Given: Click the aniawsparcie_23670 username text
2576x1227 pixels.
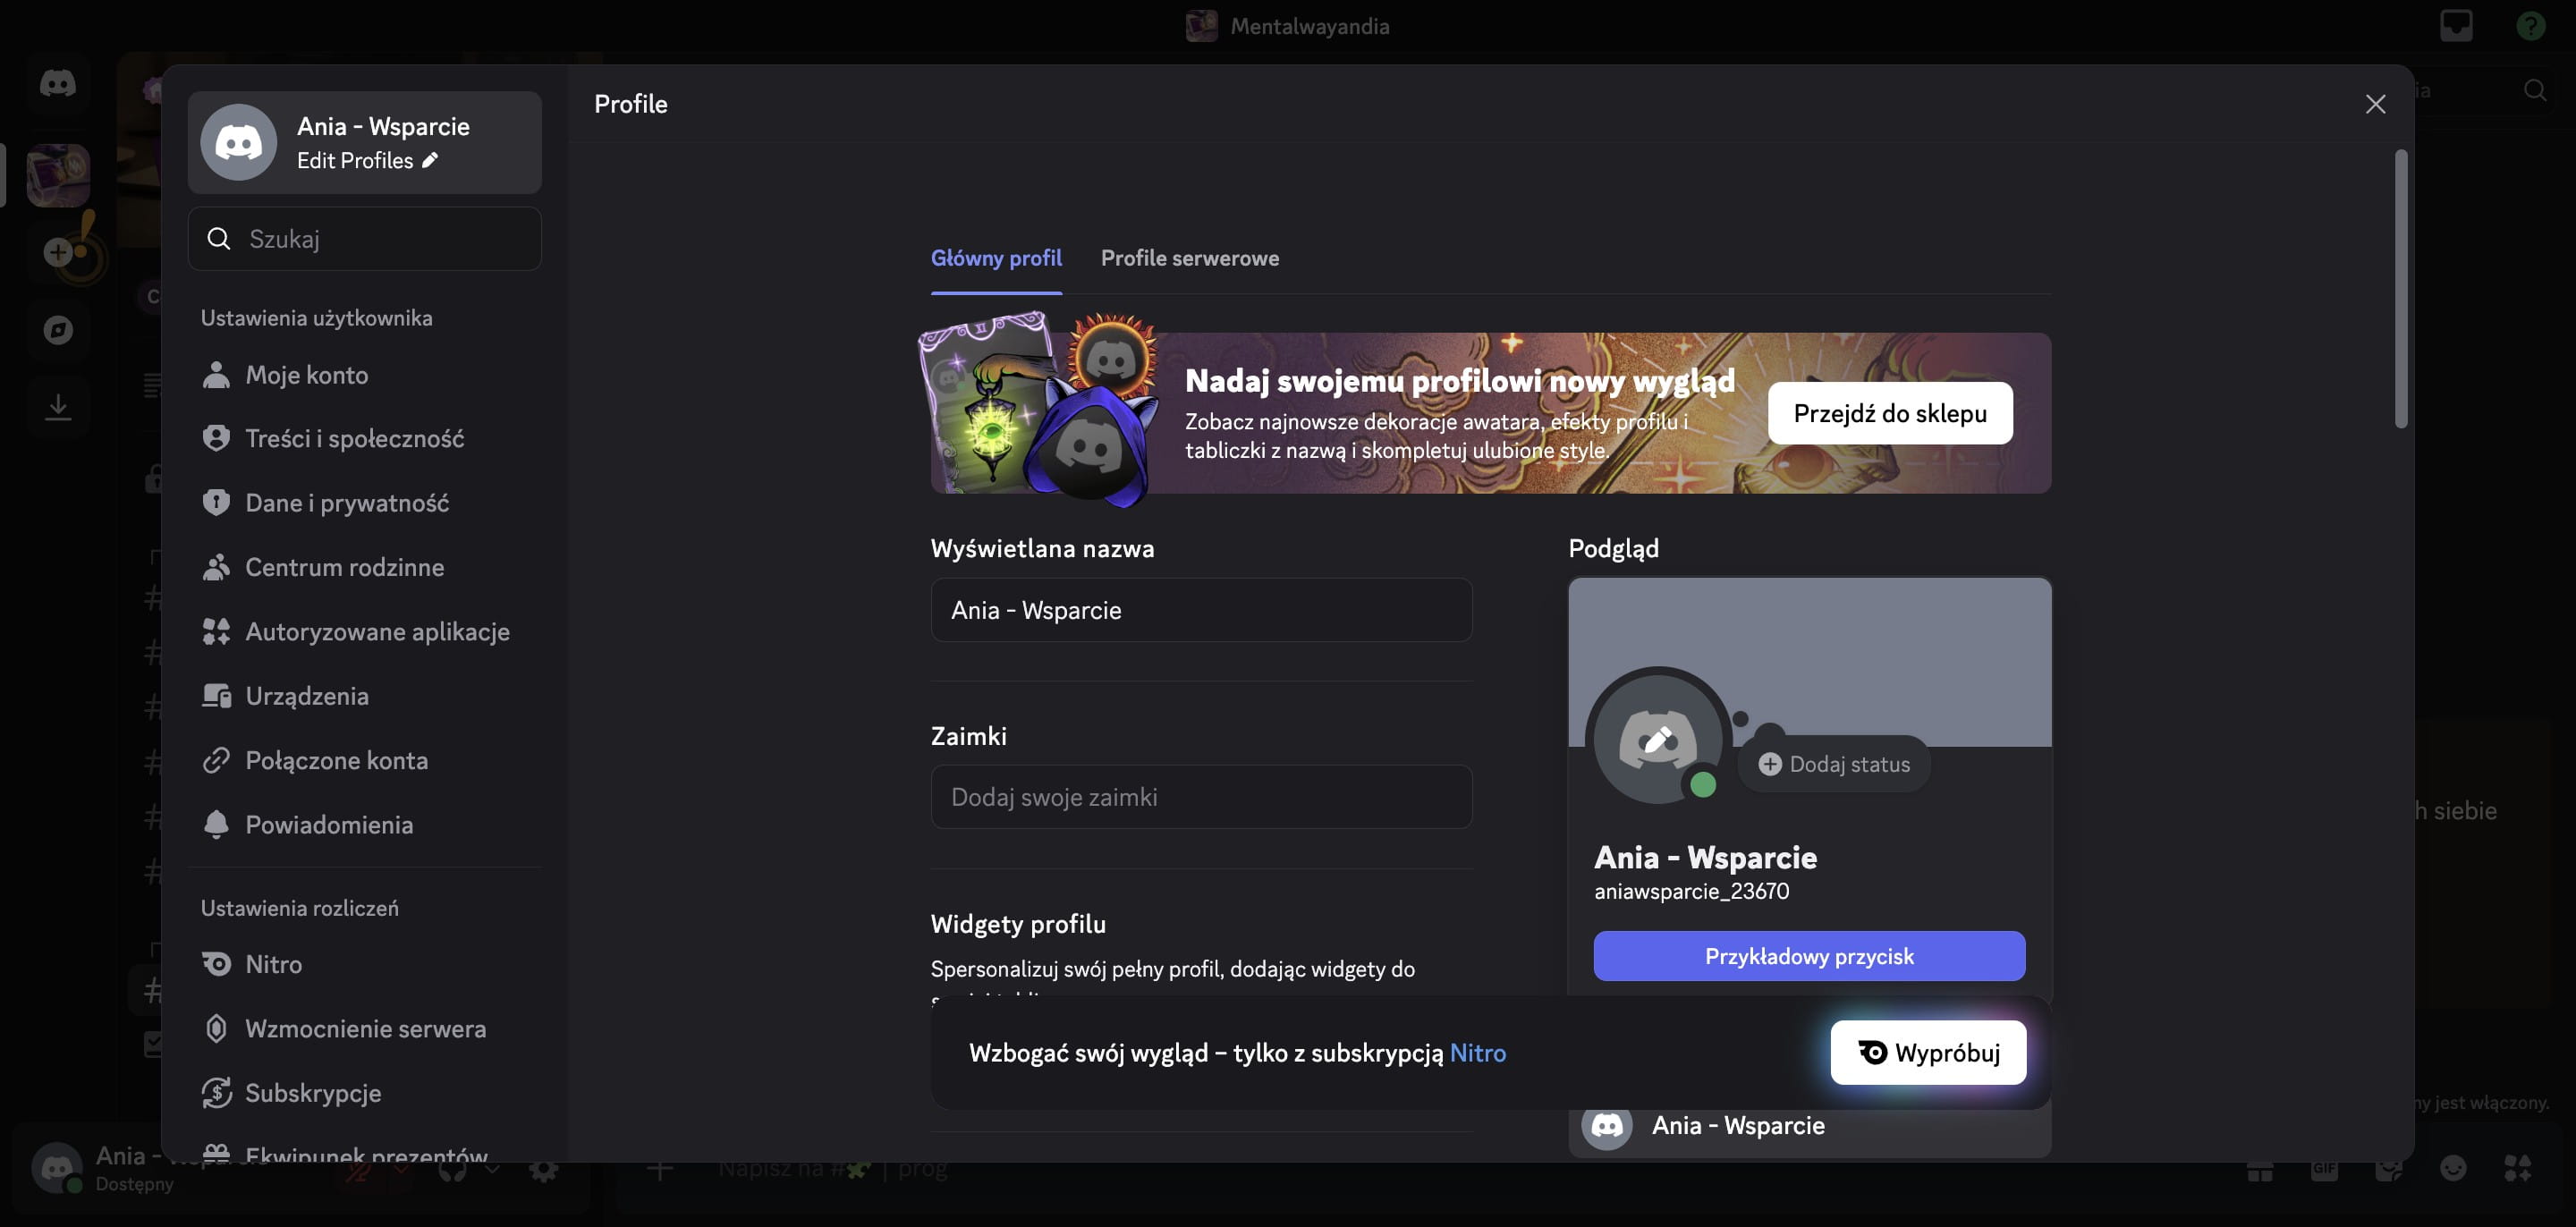Looking at the screenshot, I should tap(1691, 891).
